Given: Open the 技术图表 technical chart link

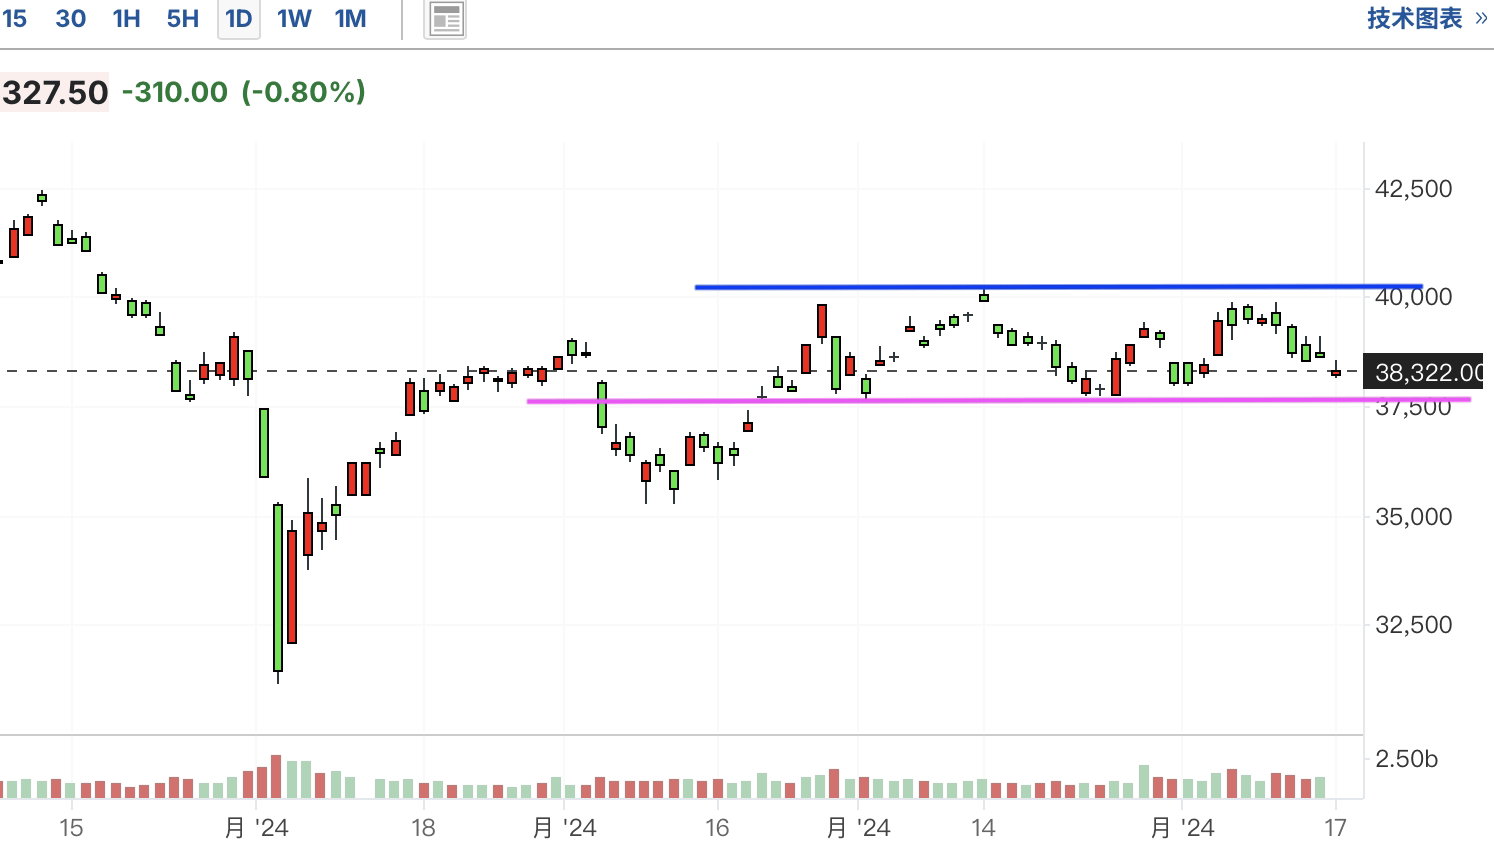Looking at the screenshot, I should pos(1427,18).
